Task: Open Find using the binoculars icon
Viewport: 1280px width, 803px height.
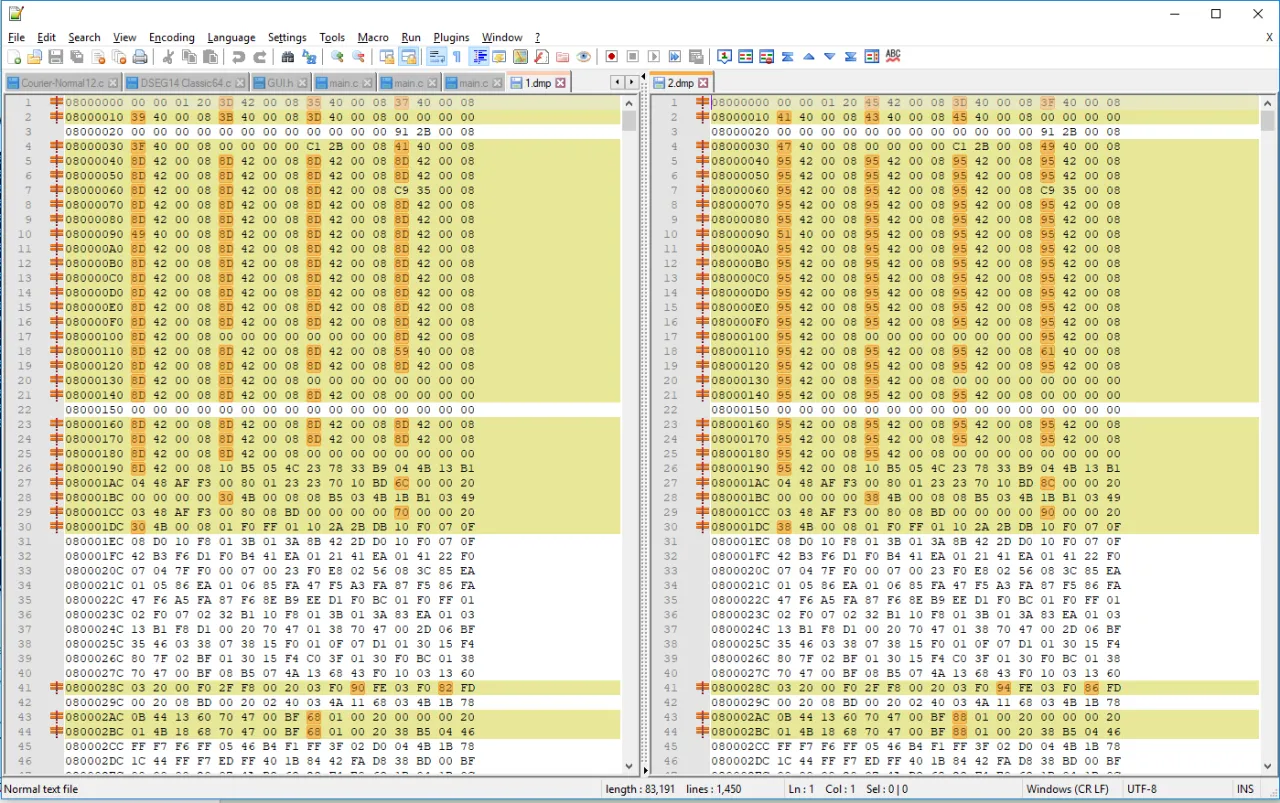Action: tap(288, 57)
